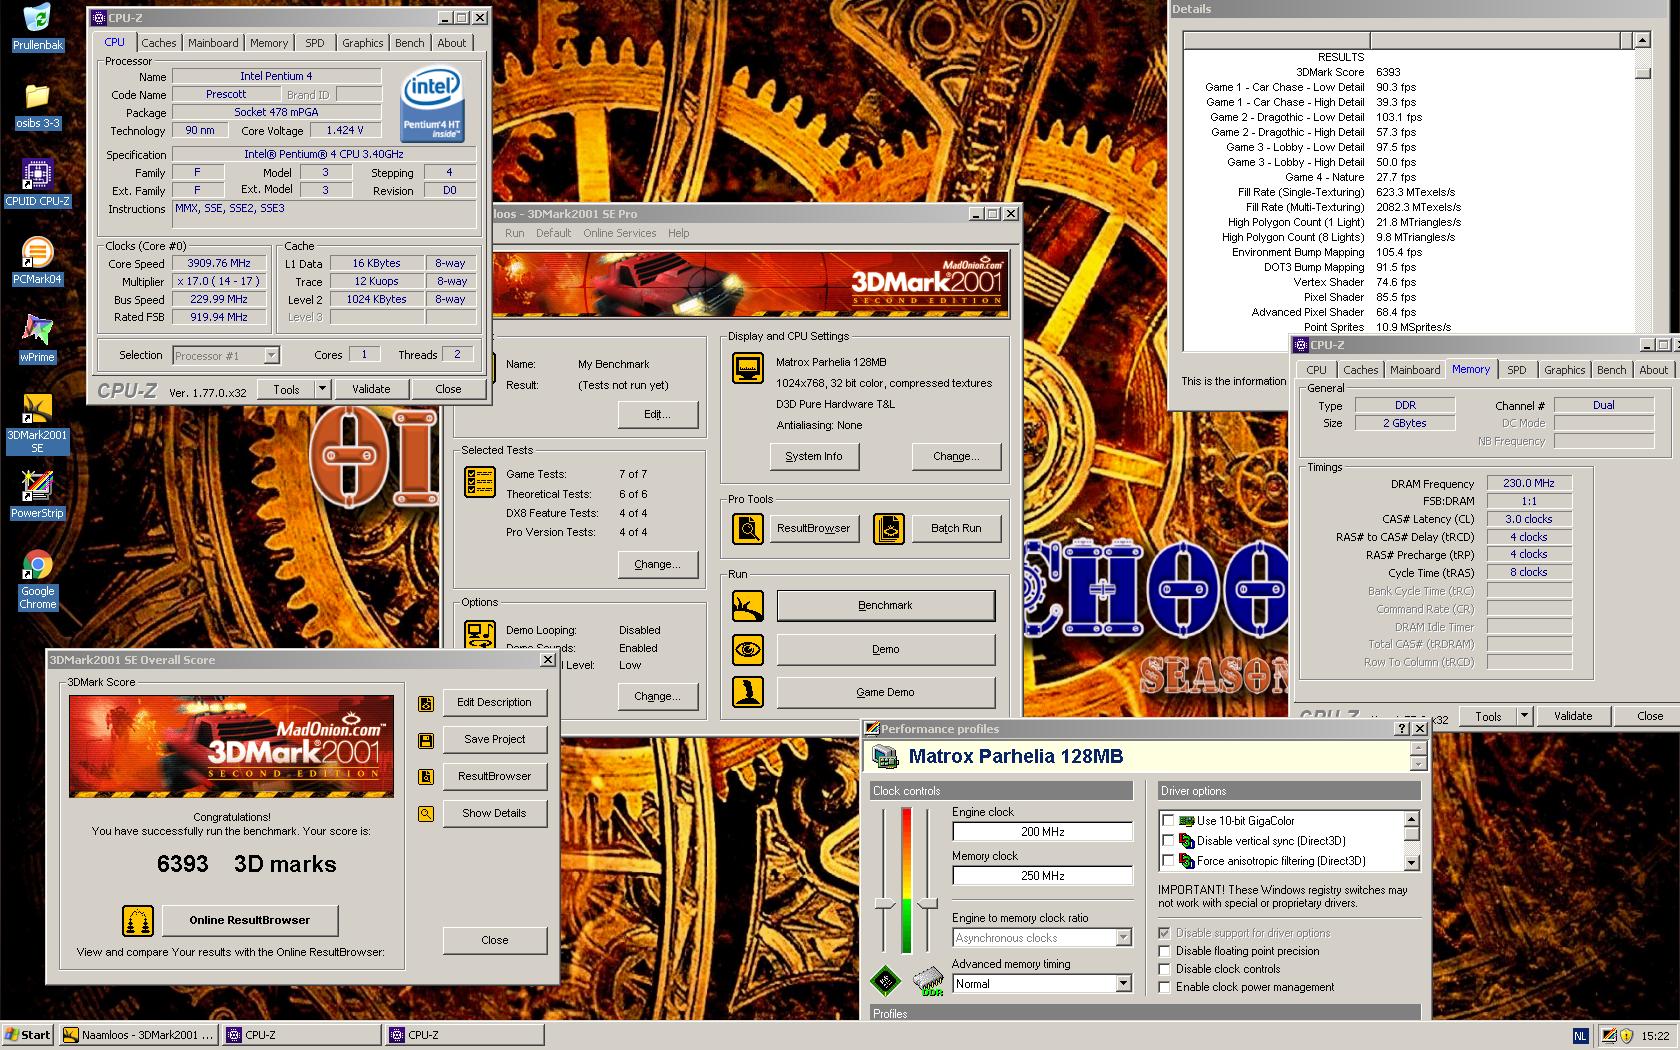Click the ResultBrowser icon in score dialog
The height and width of the screenshot is (1050, 1680).
pyautogui.click(x=426, y=777)
